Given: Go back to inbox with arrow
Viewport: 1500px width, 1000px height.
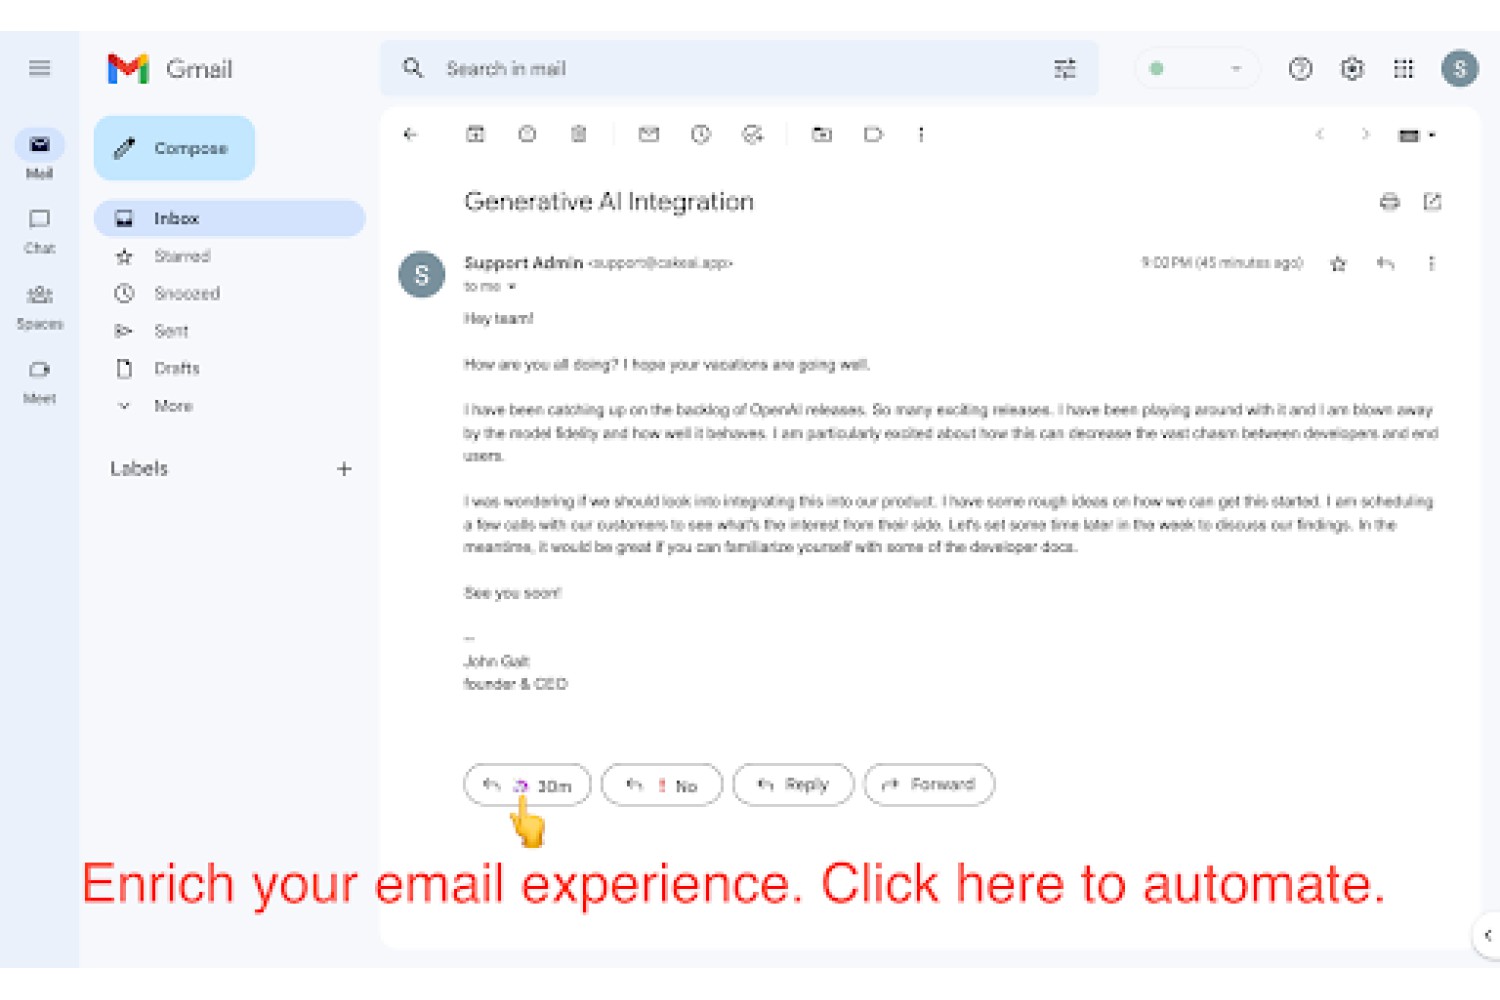Looking at the screenshot, I should 410,134.
